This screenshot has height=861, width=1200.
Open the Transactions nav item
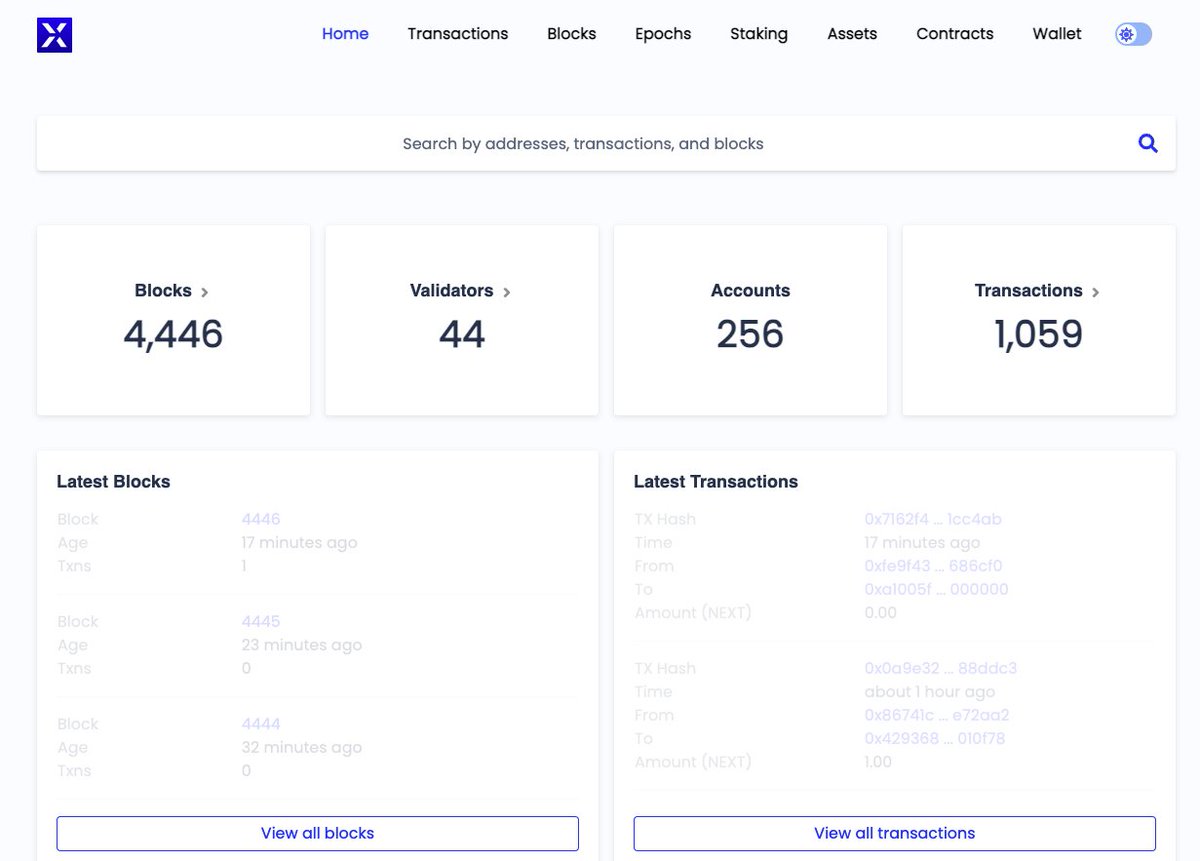[458, 34]
